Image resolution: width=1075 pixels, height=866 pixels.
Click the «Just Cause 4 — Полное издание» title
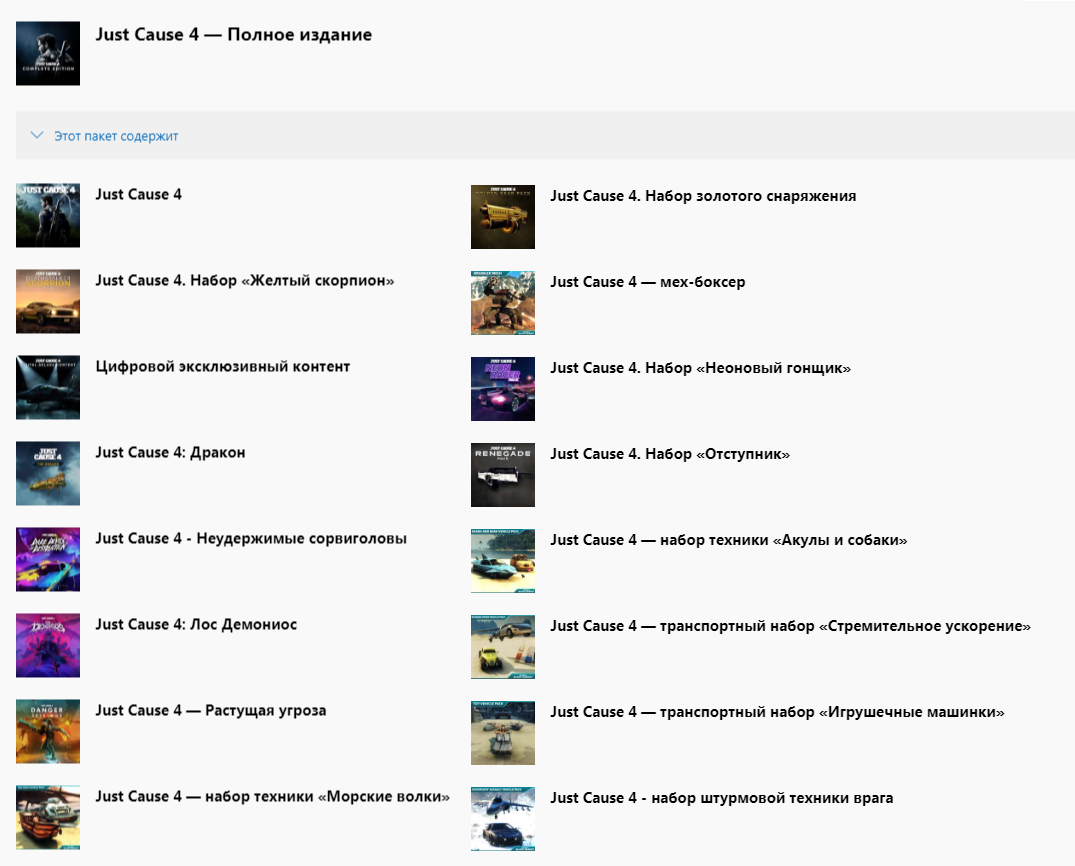point(234,35)
